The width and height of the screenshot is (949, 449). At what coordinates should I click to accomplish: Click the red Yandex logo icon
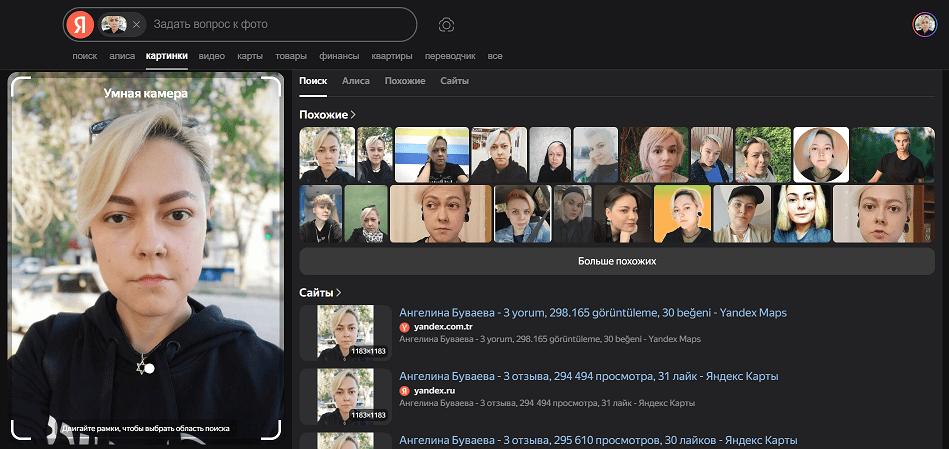coord(79,24)
